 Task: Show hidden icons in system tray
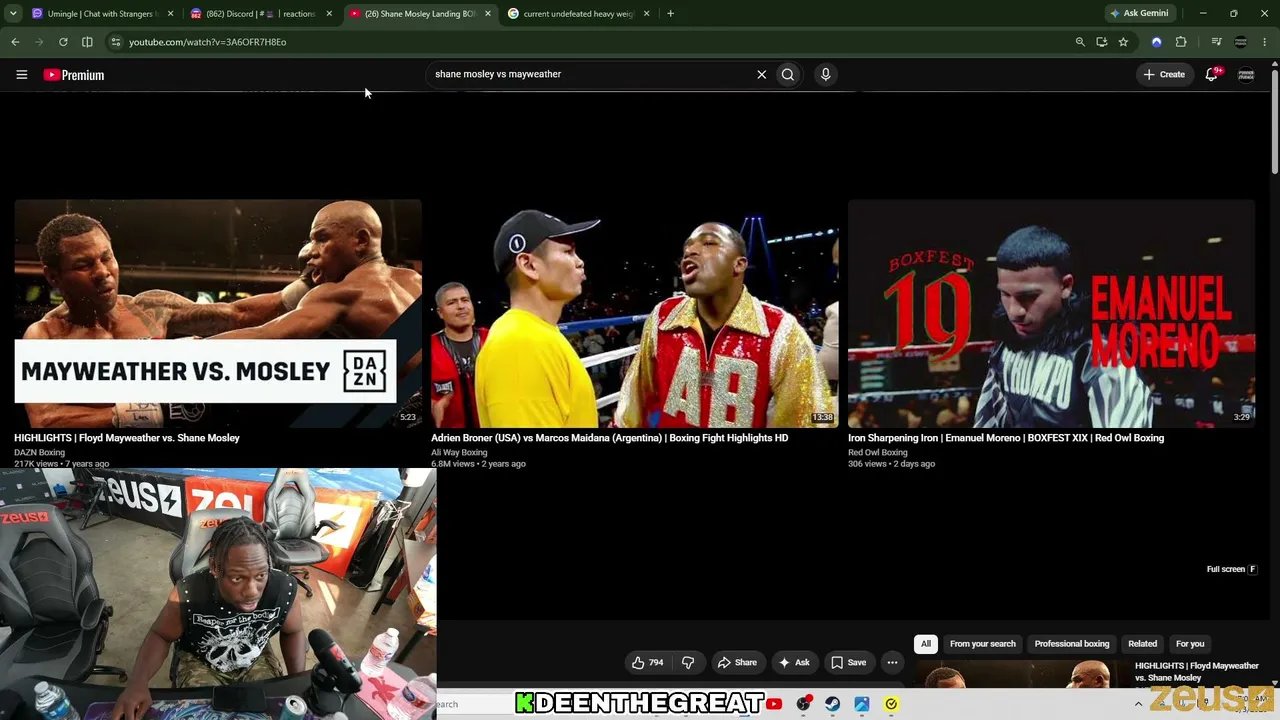click(x=1138, y=704)
